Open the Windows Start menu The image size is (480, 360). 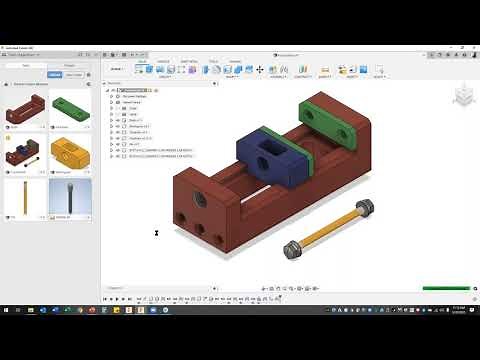pyautogui.click(x=6, y=310)
